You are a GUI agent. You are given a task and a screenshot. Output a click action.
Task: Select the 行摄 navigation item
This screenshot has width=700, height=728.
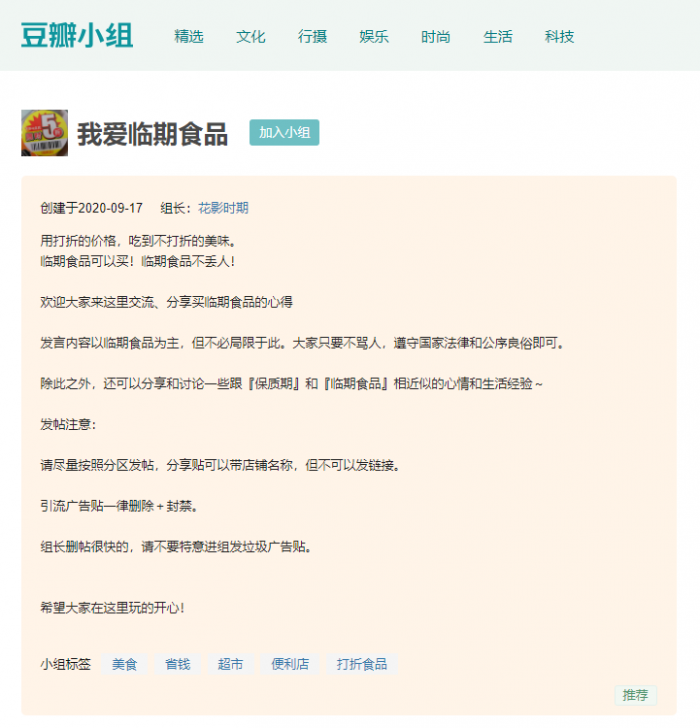click(312, 36)
